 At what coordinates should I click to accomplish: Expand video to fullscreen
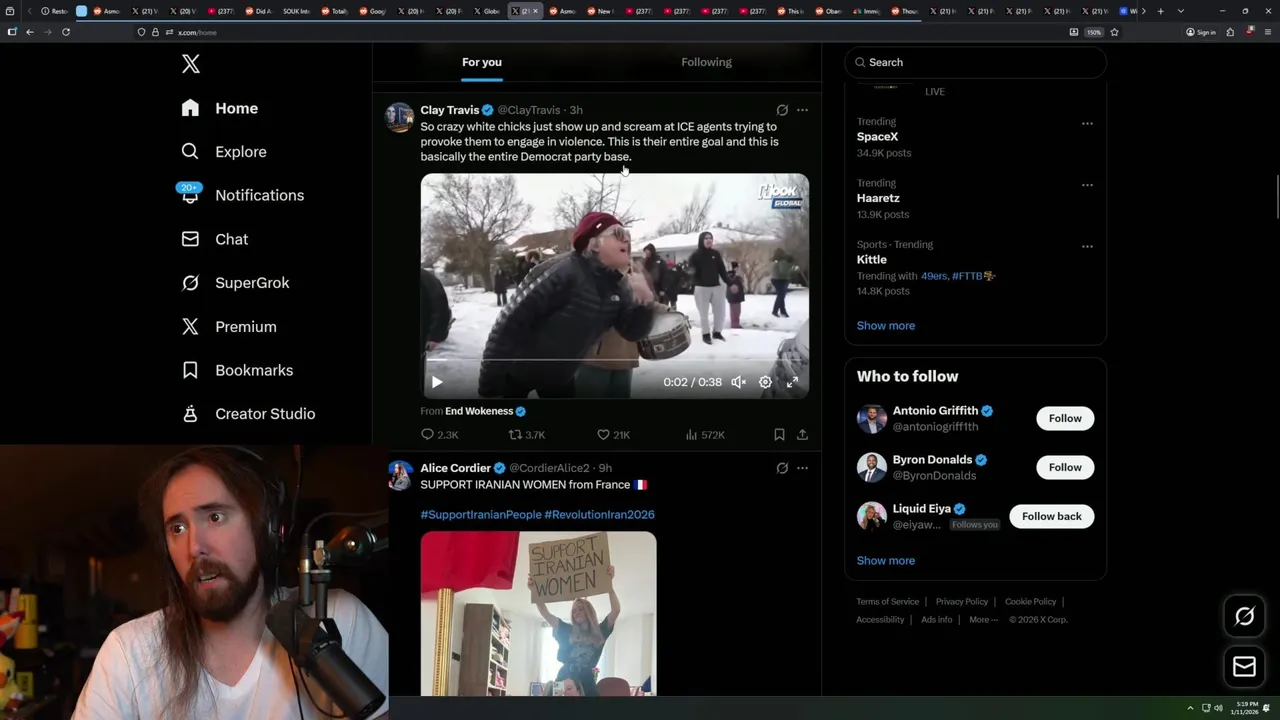(792, 382)
